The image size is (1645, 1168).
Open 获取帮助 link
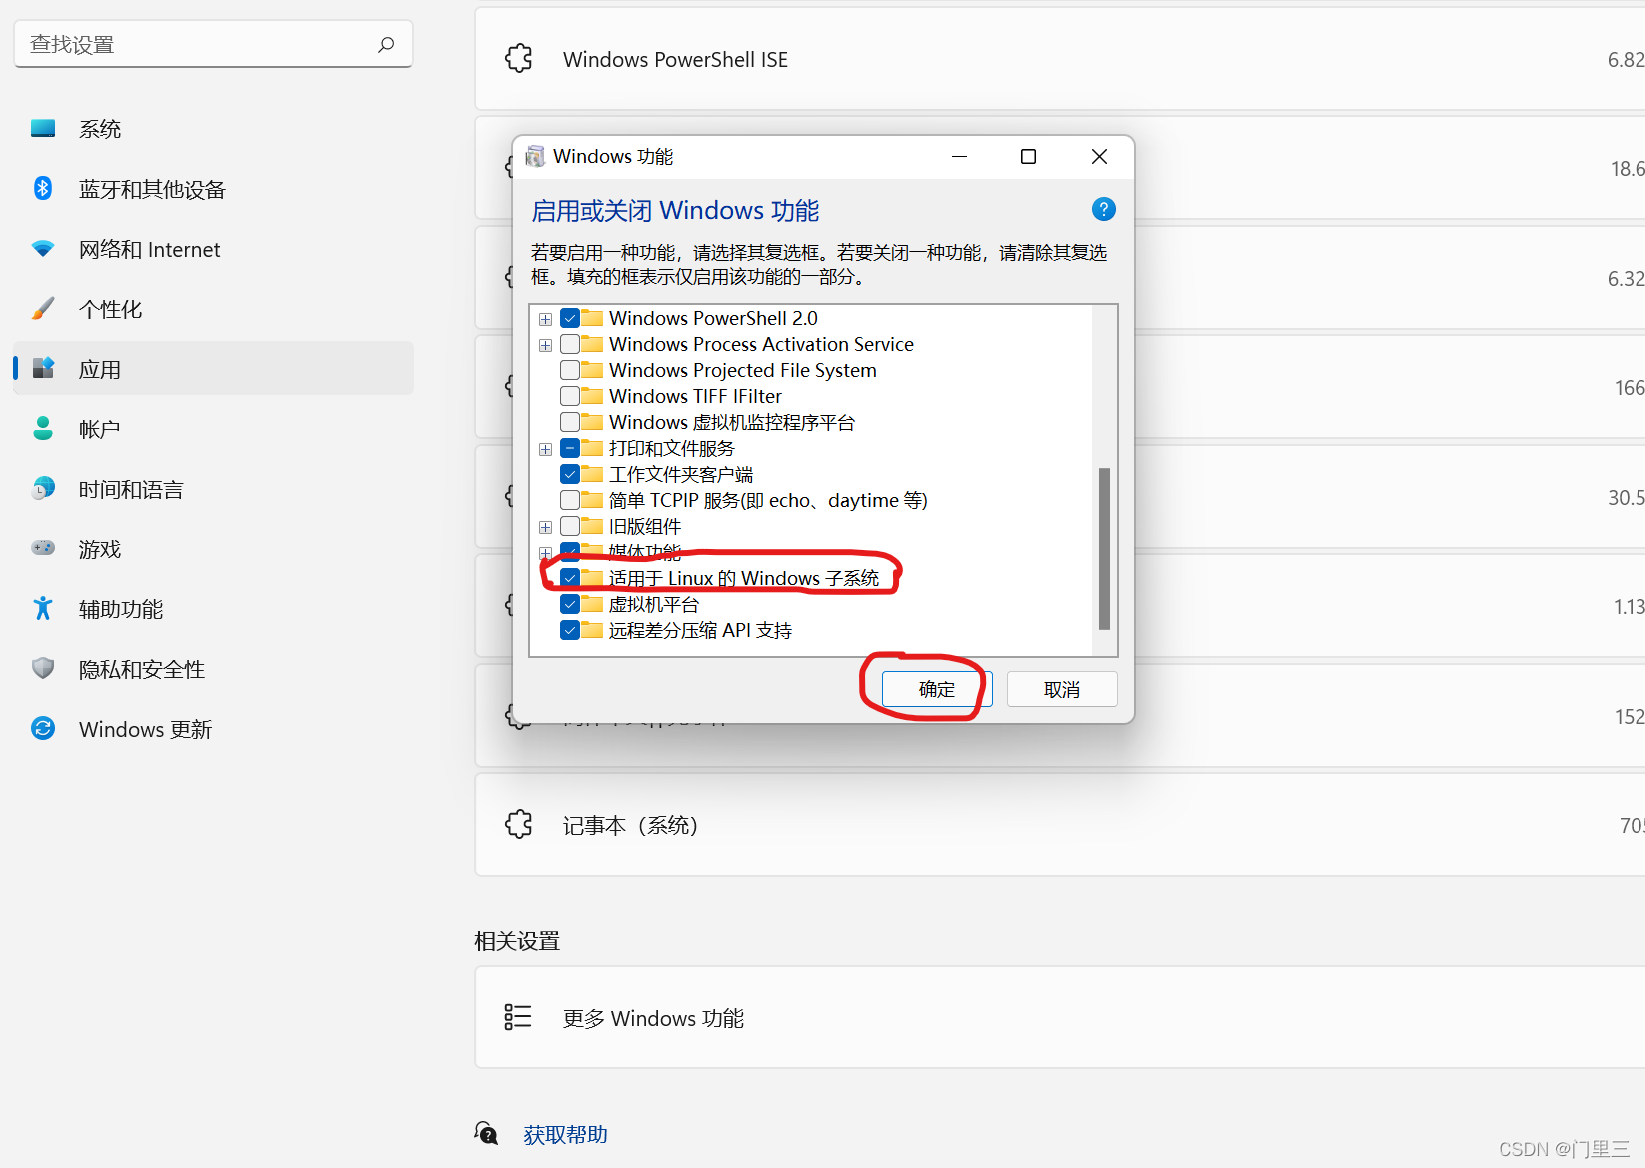coord(565,1135)
